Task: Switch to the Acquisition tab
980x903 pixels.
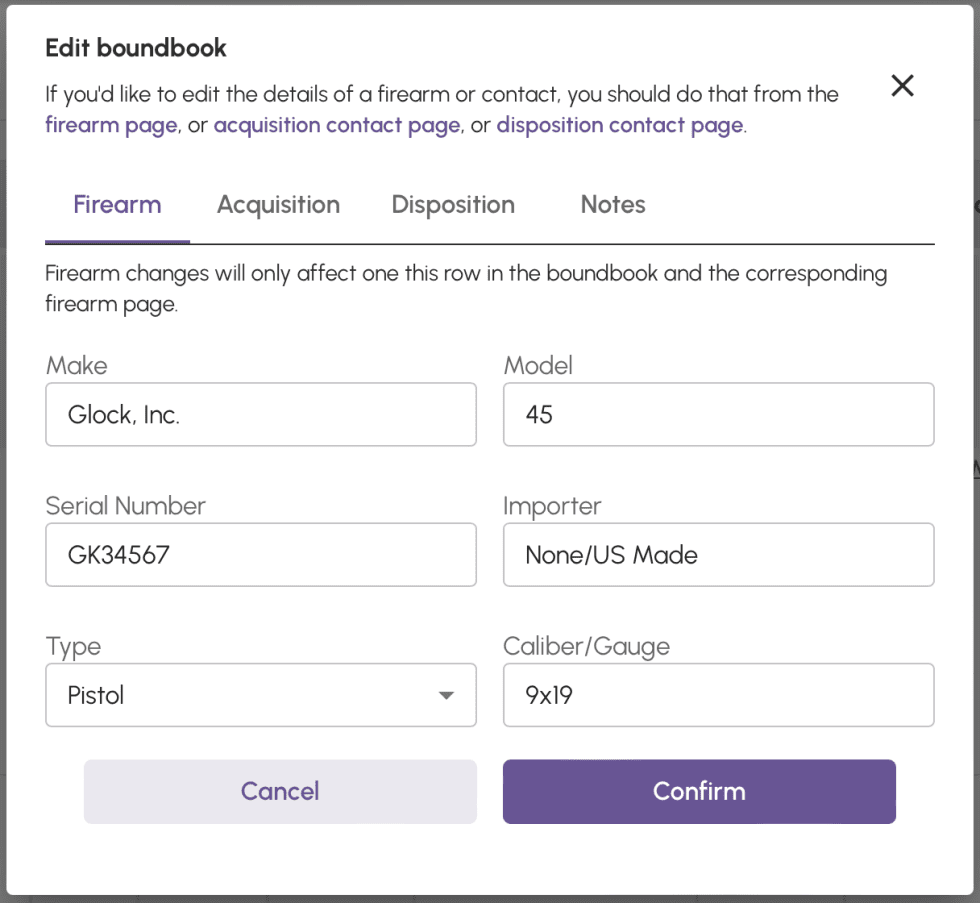Action: [x=278, y=205]
